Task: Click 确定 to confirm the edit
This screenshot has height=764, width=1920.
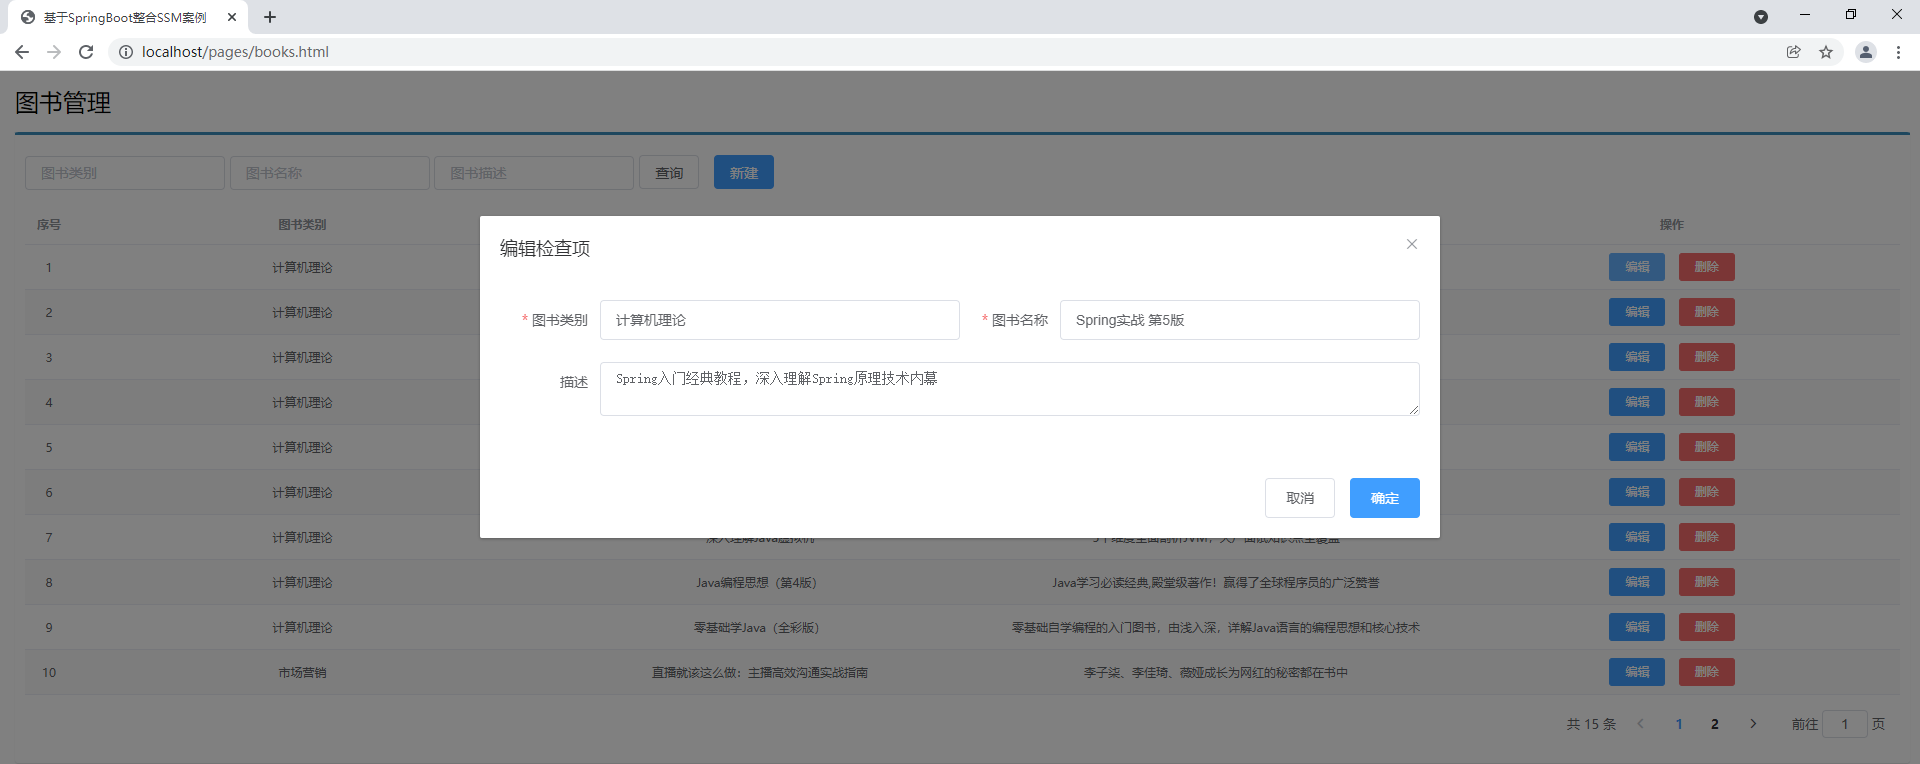Action: [1384, 498]
